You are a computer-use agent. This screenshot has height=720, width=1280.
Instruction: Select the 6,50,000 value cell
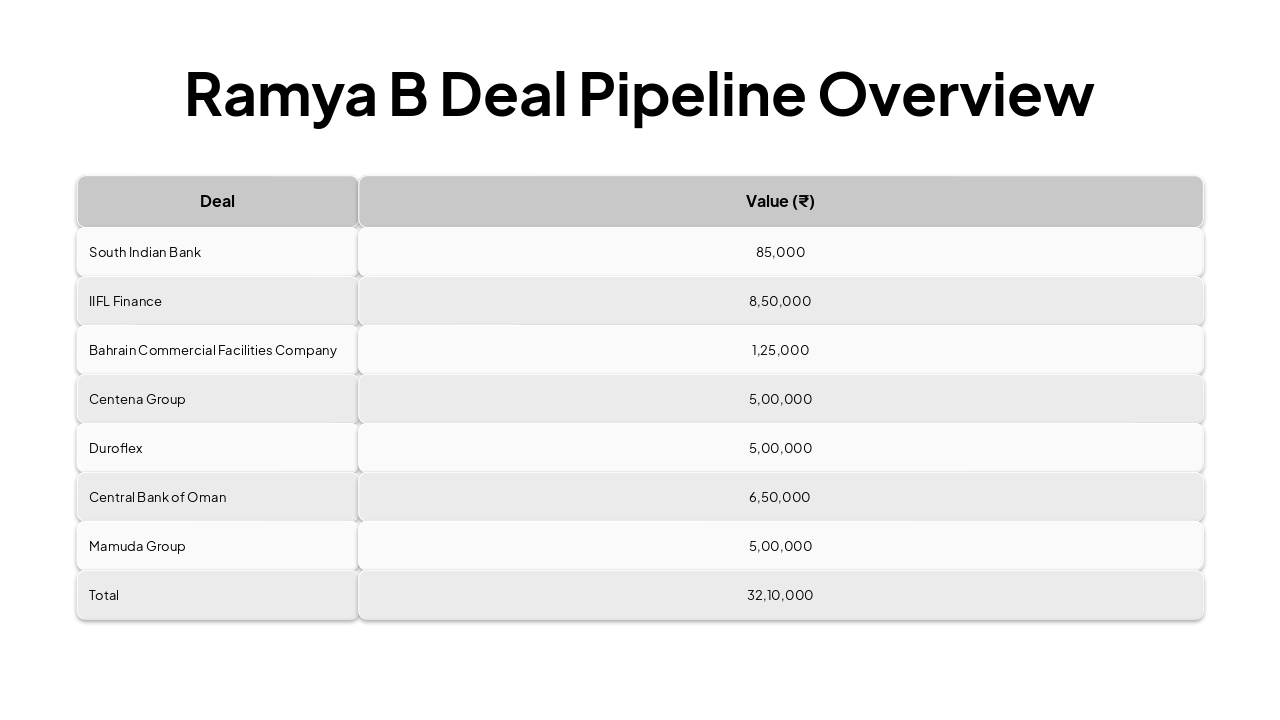point(780,497)
